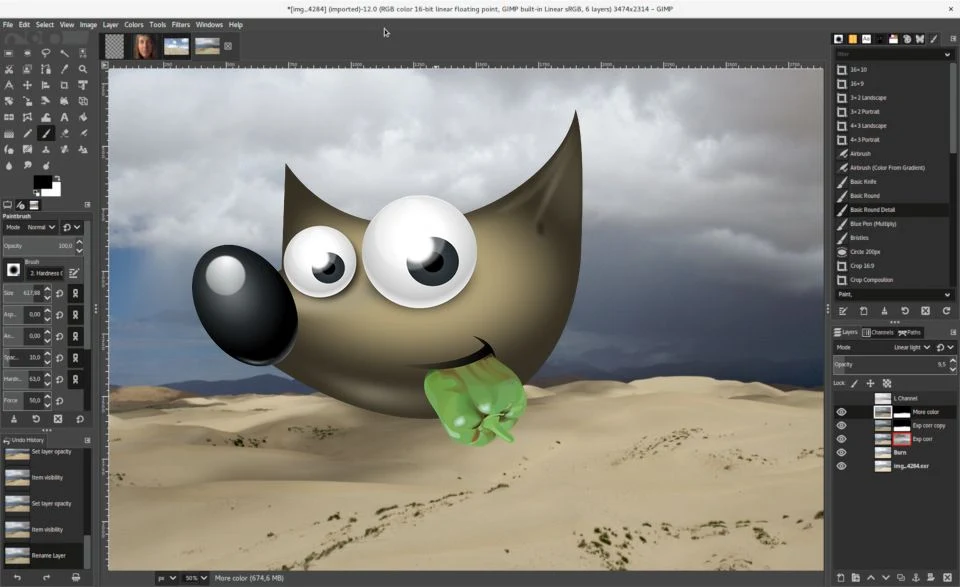Create a new layer in Layers panel

point(841,577)
